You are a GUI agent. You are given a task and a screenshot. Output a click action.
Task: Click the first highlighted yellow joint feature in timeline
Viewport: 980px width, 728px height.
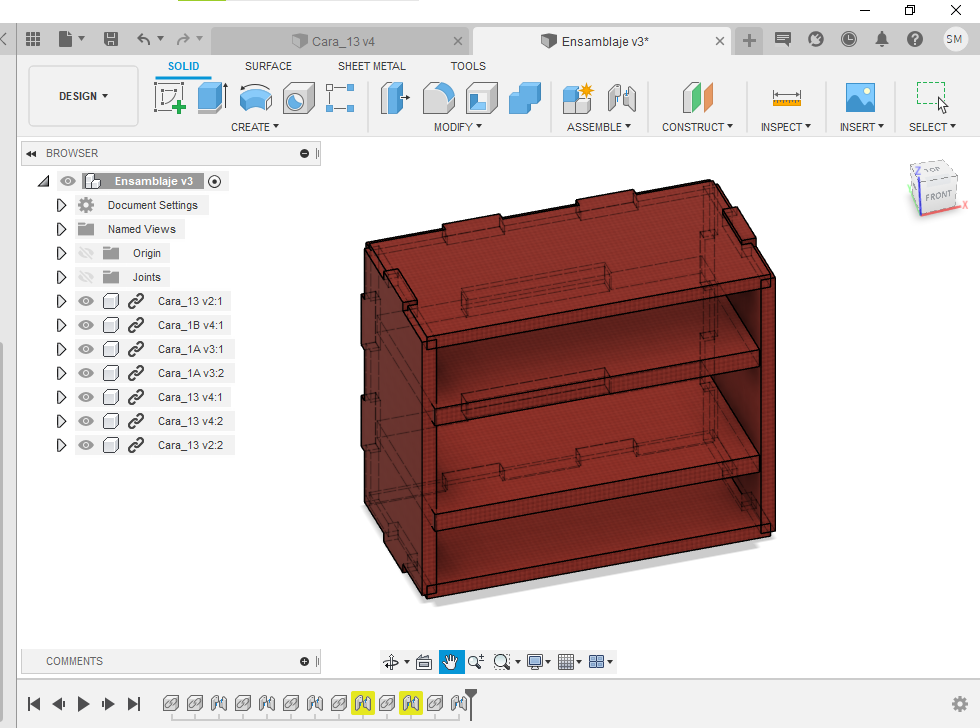click(x=363, y=704)
